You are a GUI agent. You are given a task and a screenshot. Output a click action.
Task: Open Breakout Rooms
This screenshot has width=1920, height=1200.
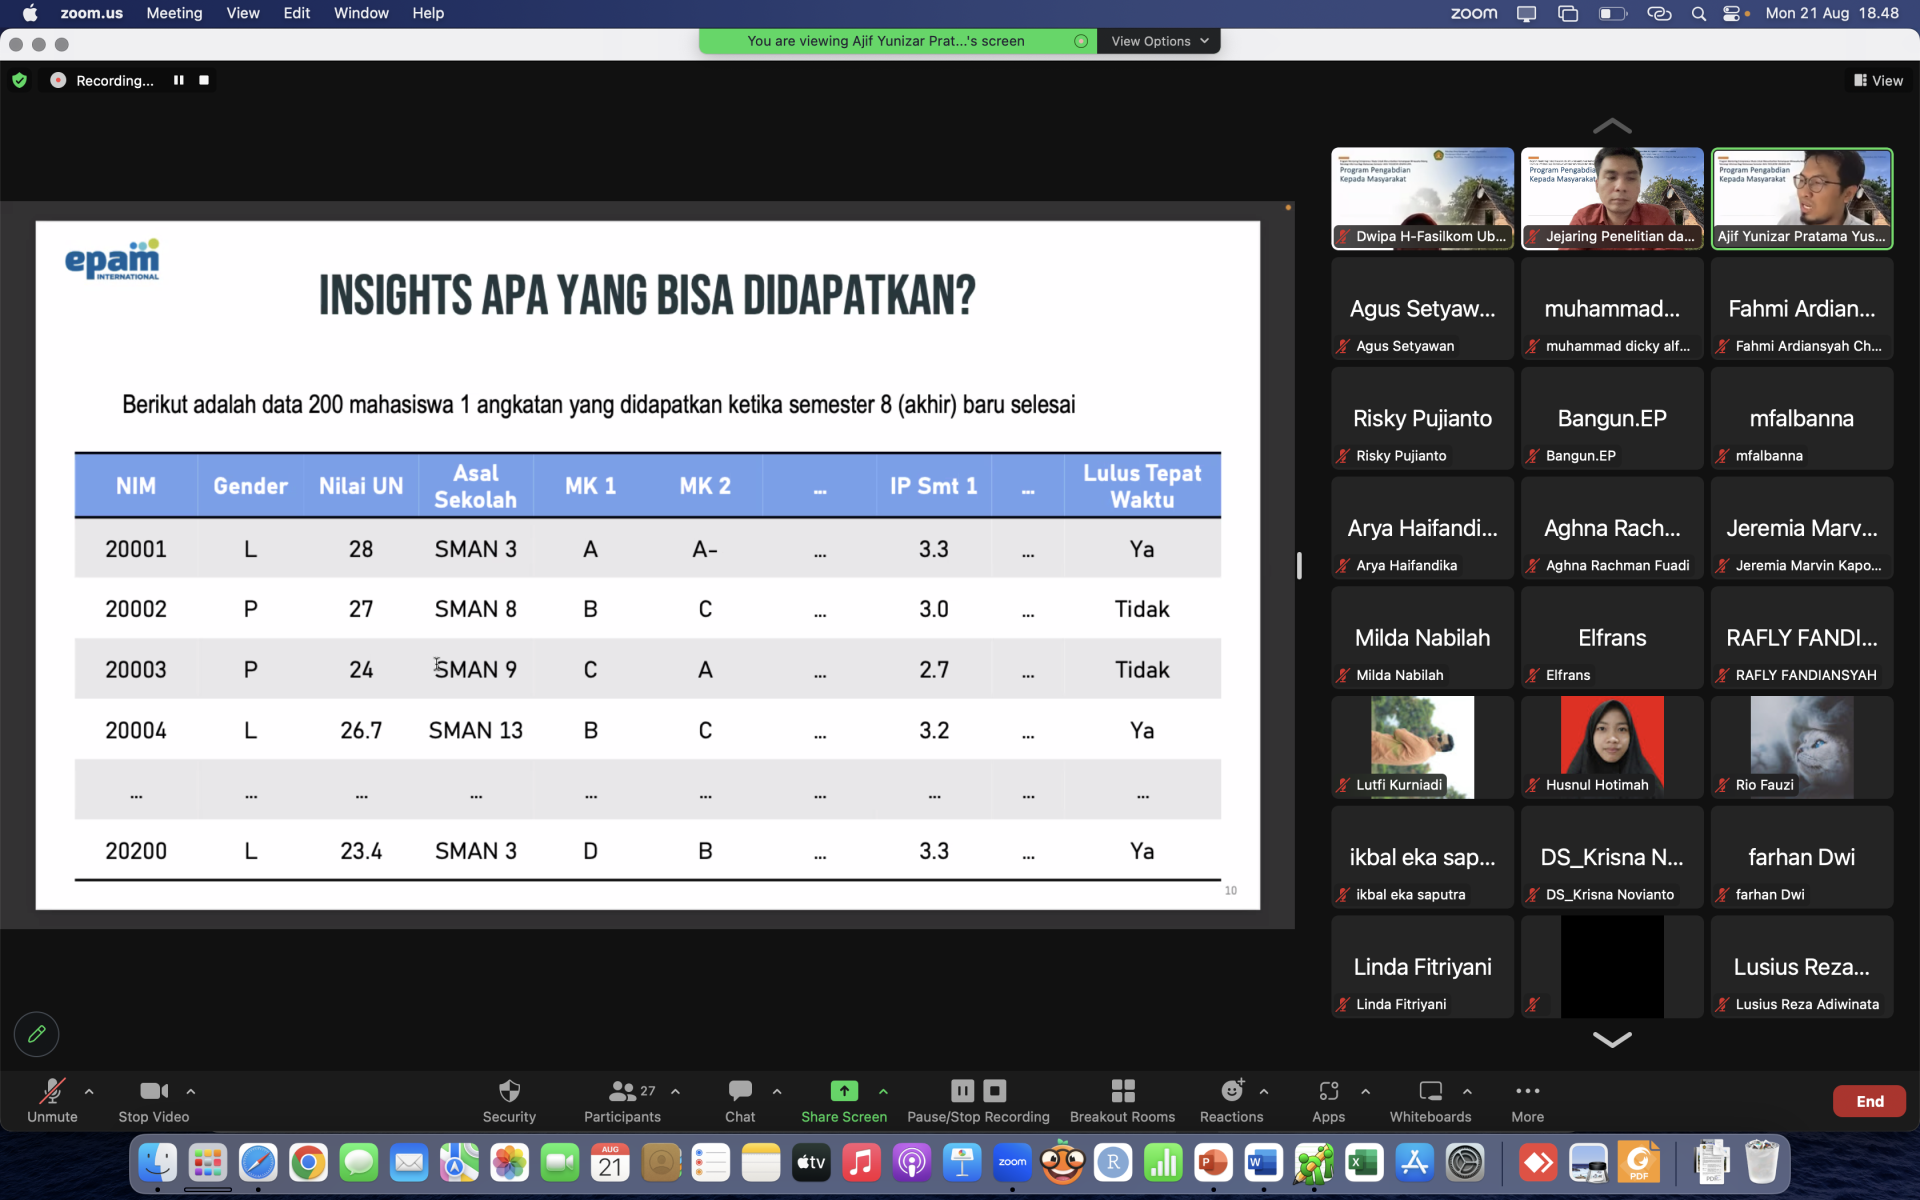[x=1122, y=1100]
